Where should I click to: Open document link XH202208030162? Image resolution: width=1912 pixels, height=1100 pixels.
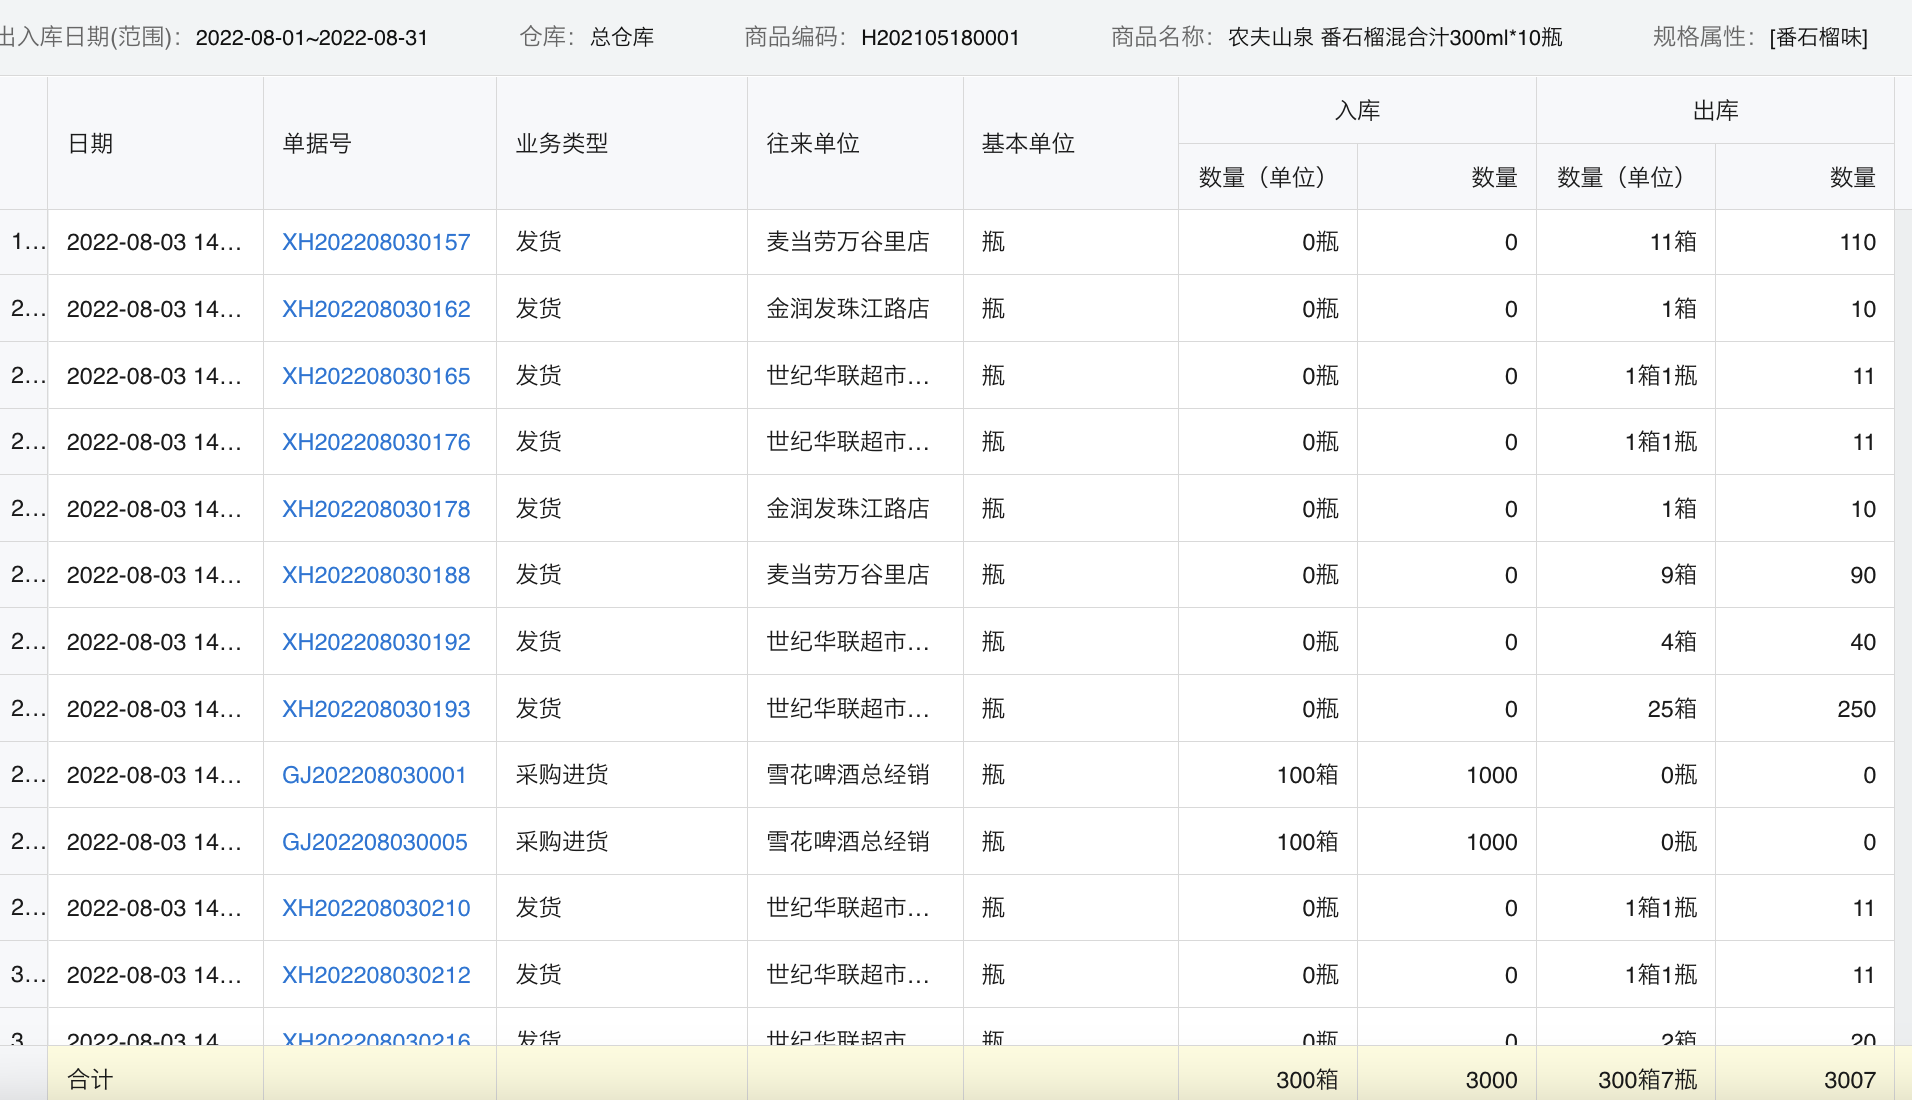(x=376, y=309)
